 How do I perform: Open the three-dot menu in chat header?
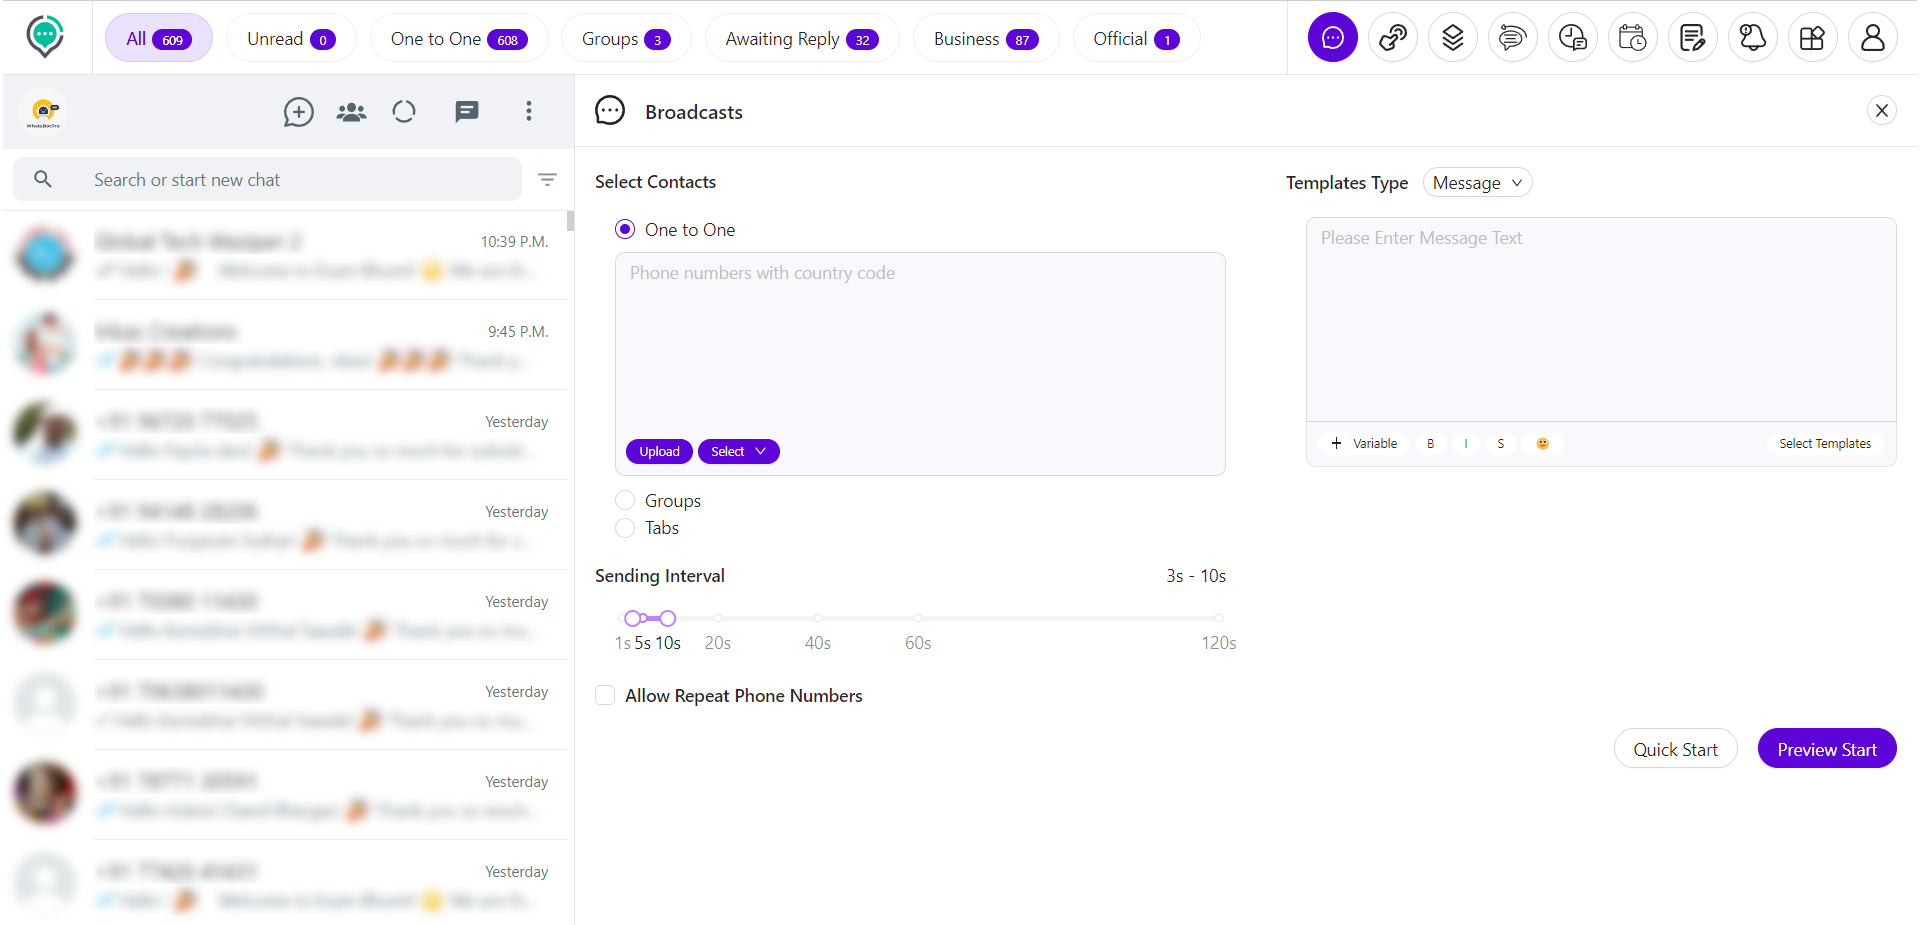coord(529,112)
